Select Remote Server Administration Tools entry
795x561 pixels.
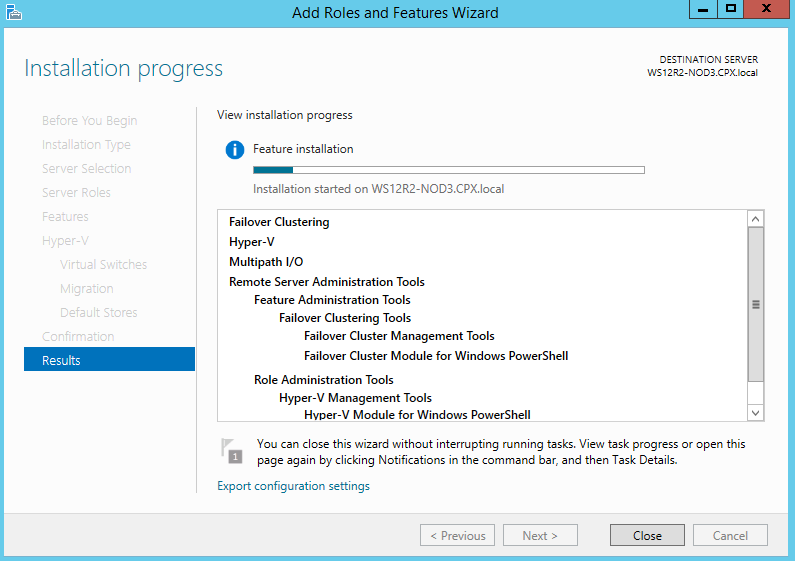click(327, 282)
